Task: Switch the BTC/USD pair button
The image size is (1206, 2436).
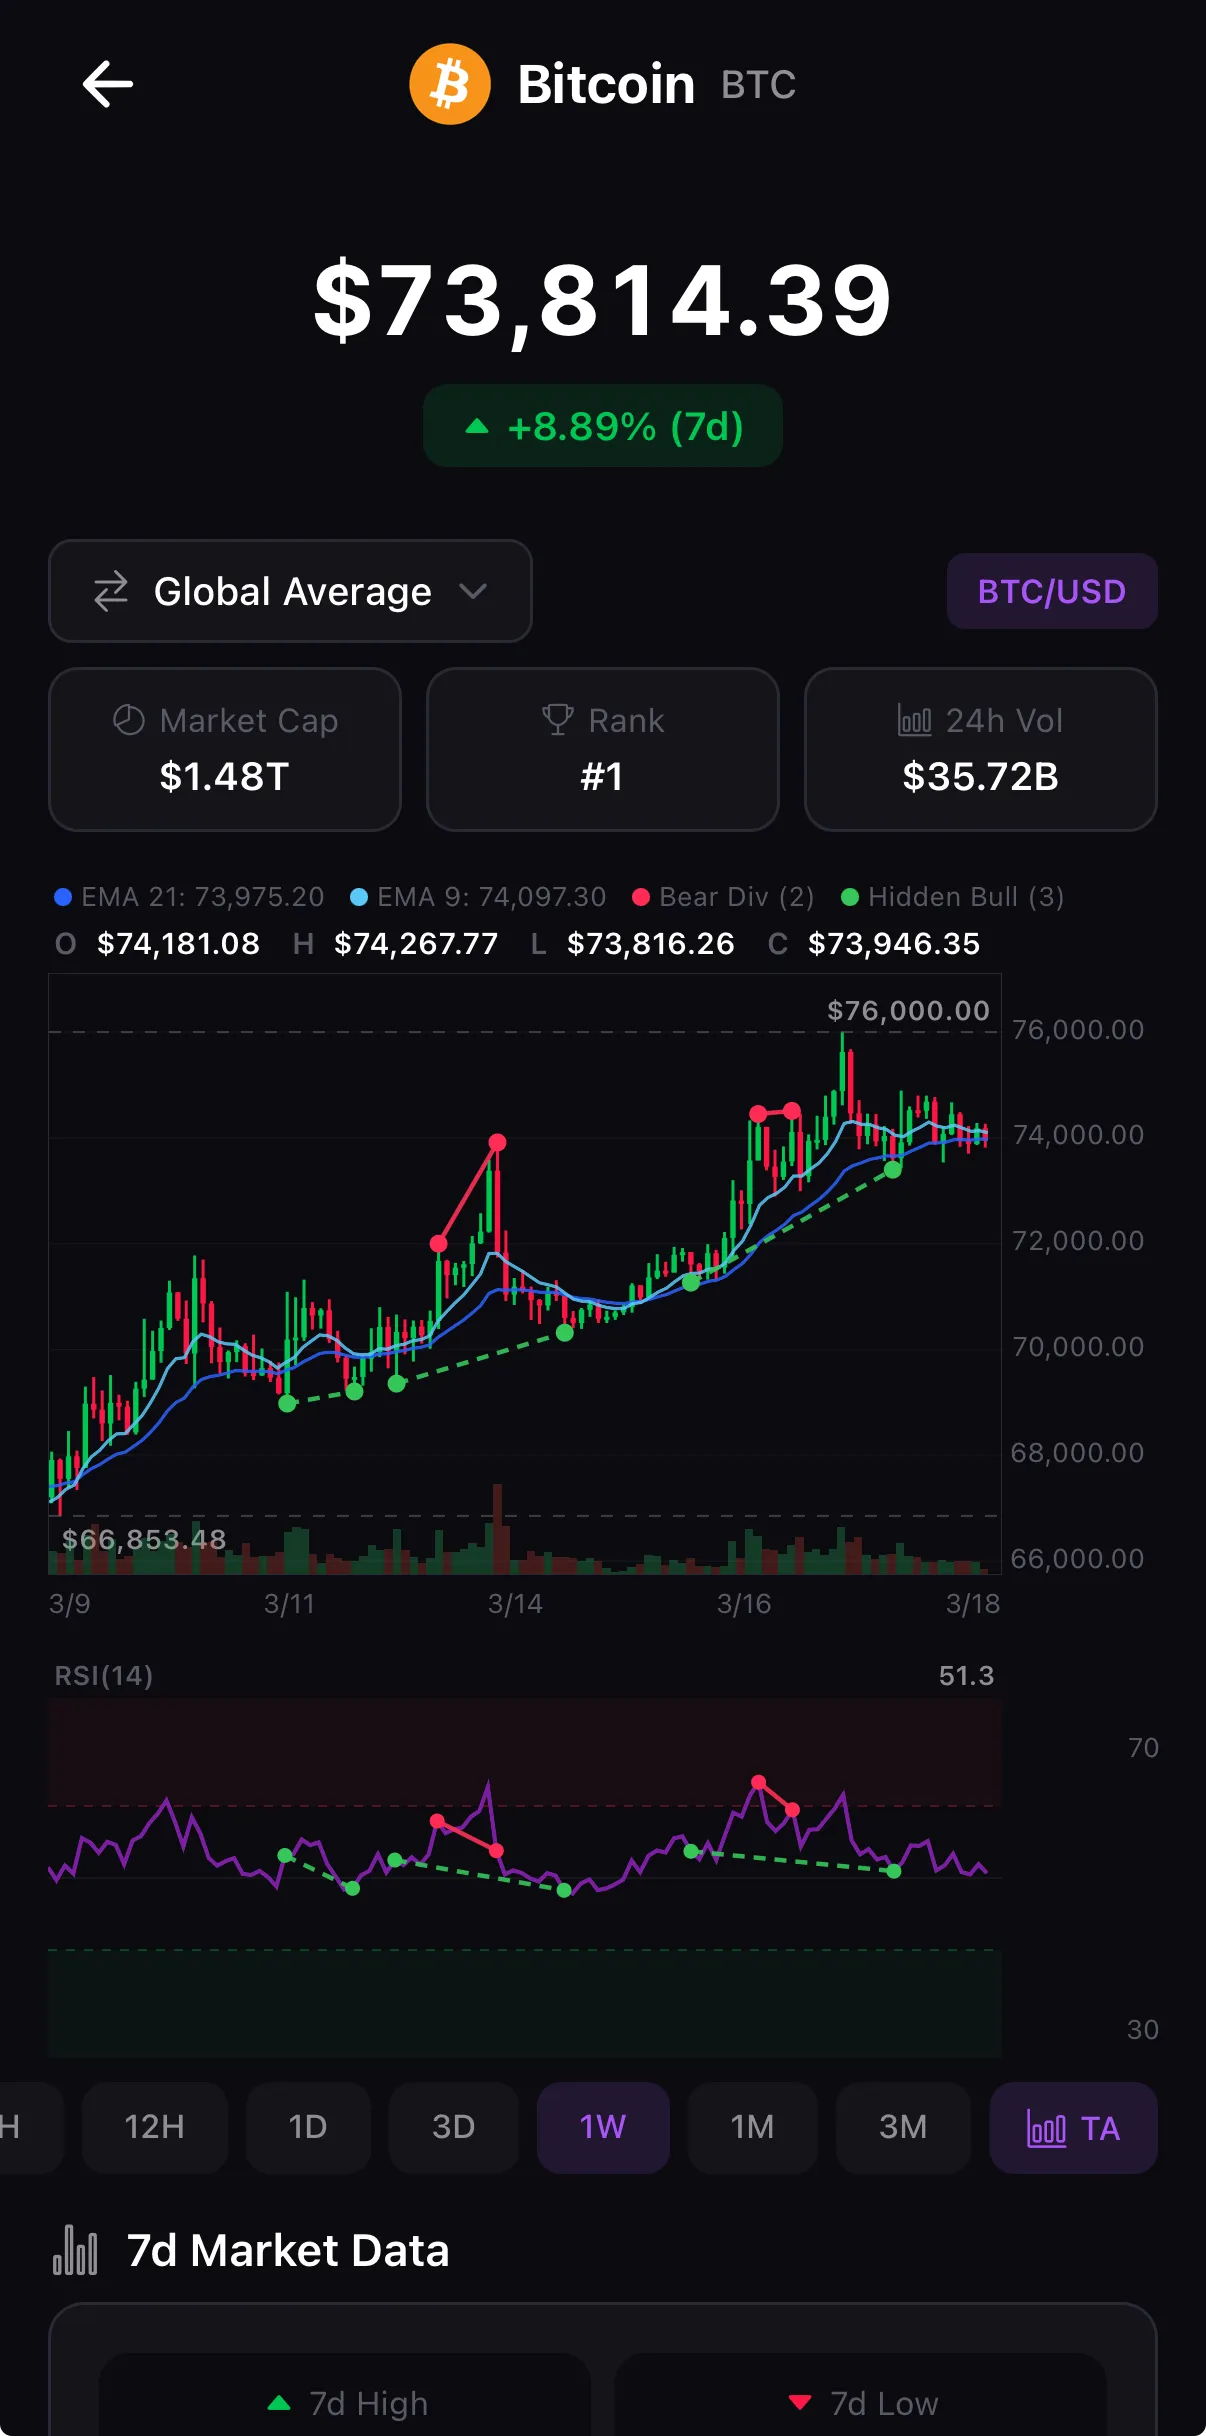Action: [1052, 591]
